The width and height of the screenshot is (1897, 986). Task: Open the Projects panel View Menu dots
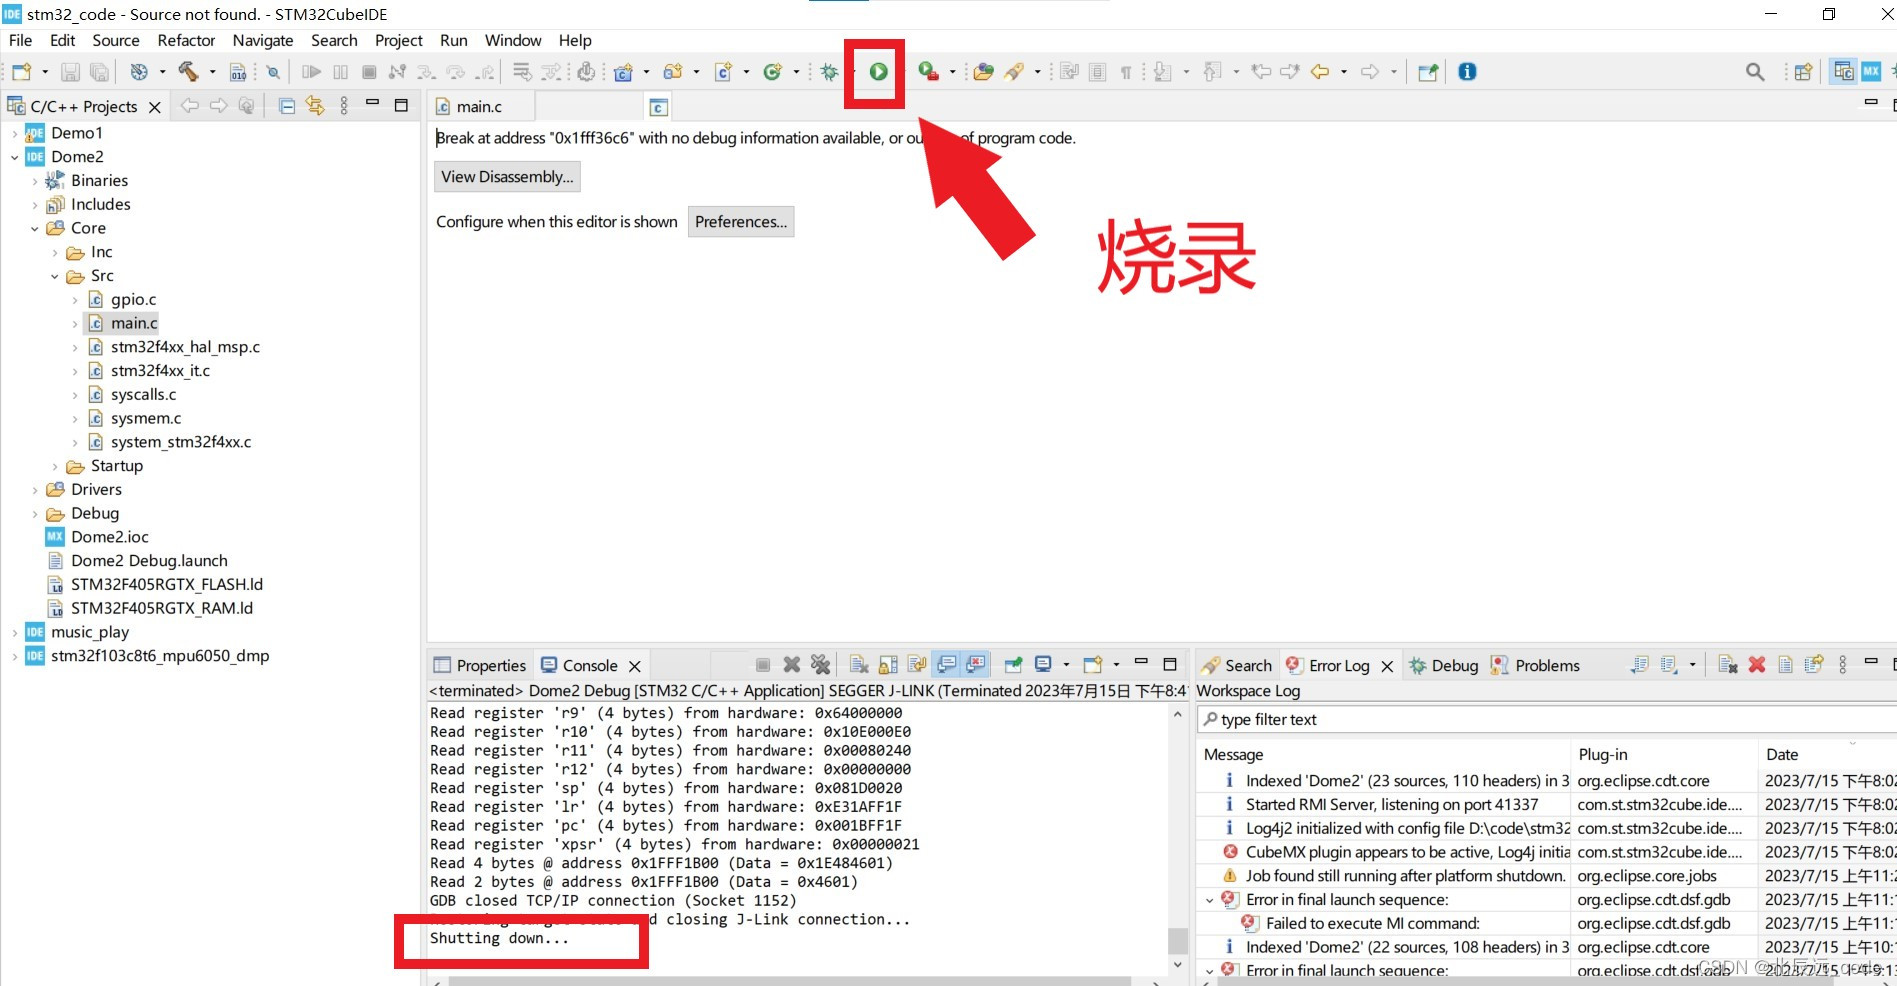344,106
